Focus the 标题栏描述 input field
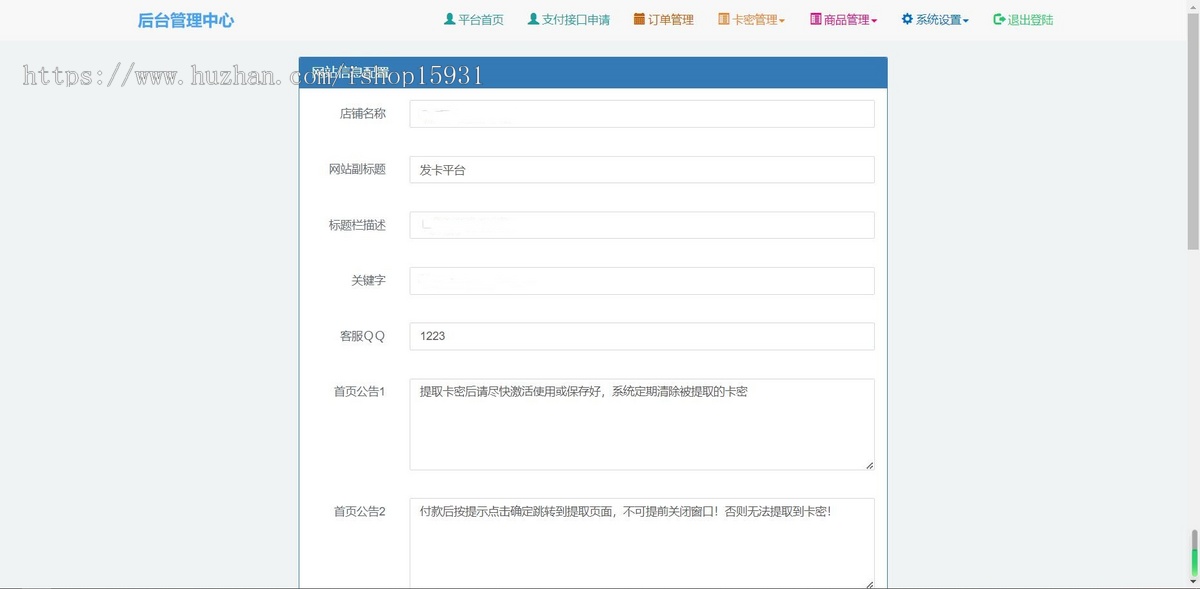This screenshot has height=589, width=1200. (x=642, y=225)
